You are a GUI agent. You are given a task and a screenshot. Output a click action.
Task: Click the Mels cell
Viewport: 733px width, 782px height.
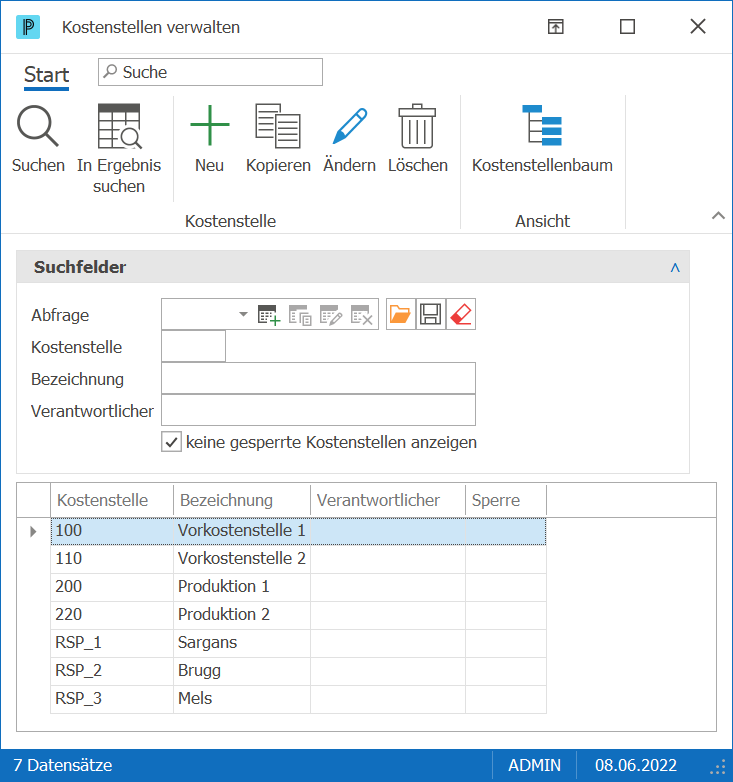(x=242, y=698)
